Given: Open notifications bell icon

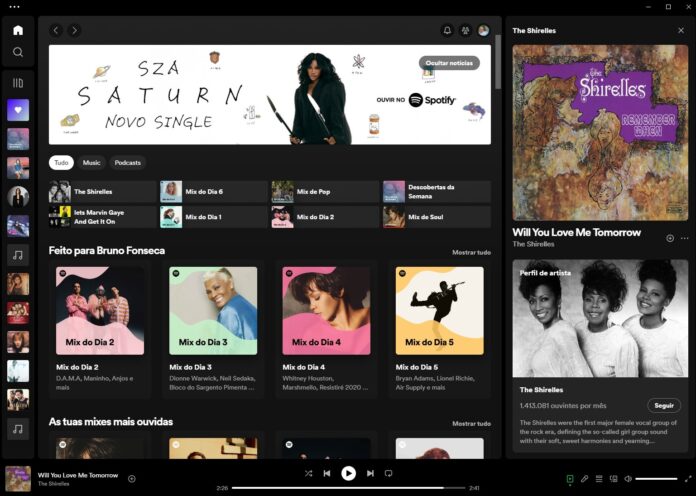Looking at the screenshot, I should [447, 30].
